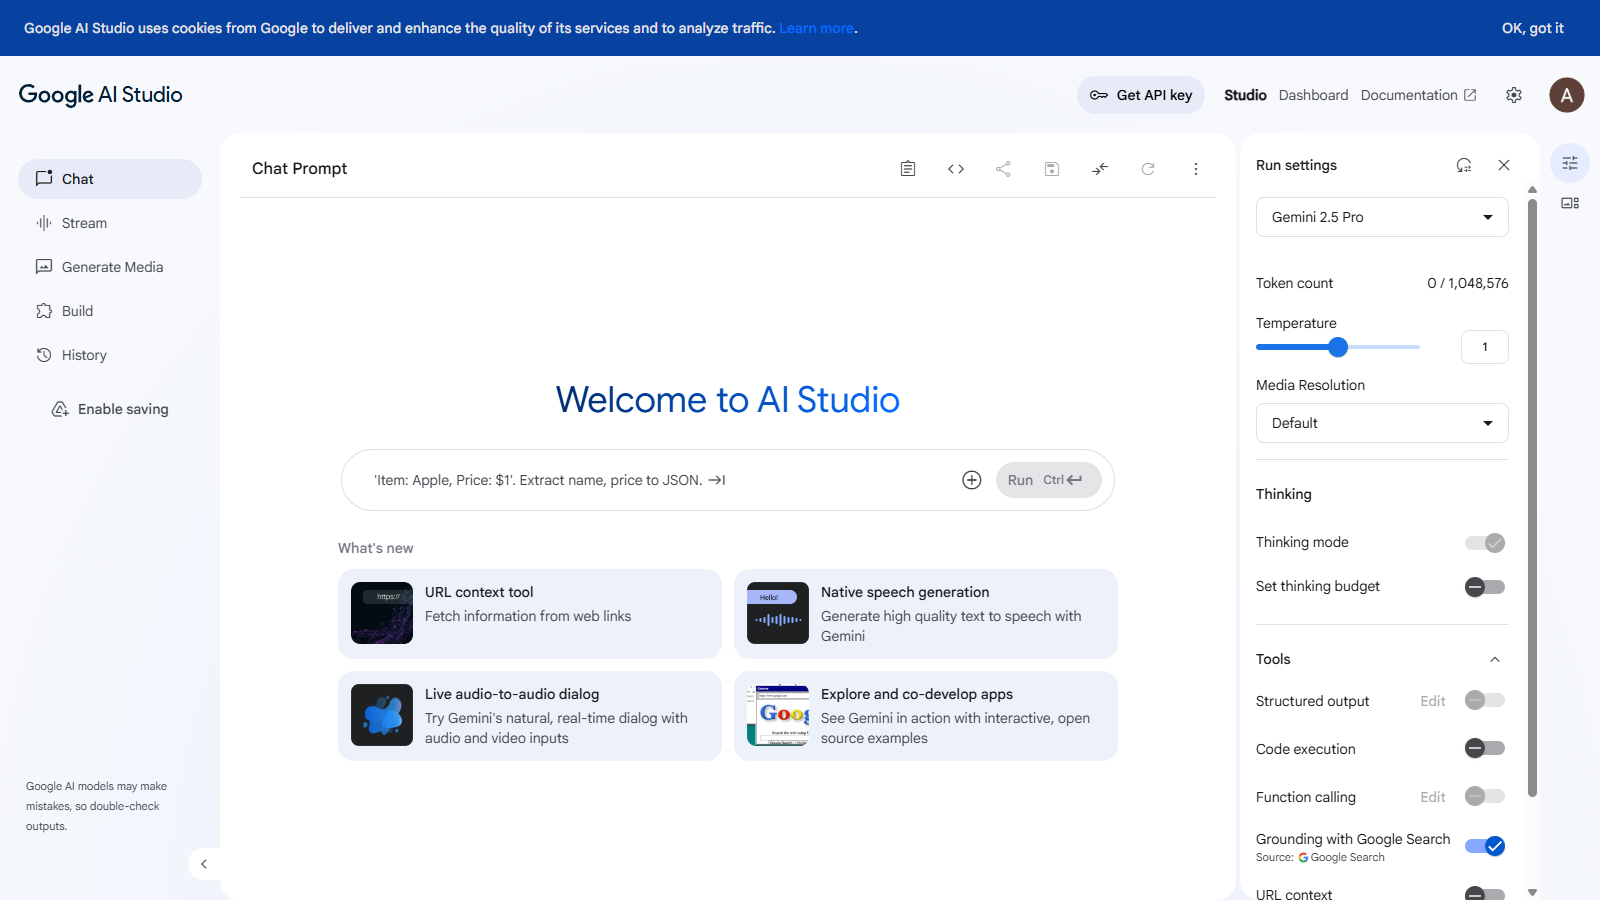This screenshot has height=900, width=1600.
Task: Enable Thinking mode
Action: pyautogui.click(x=1484, y=542)
